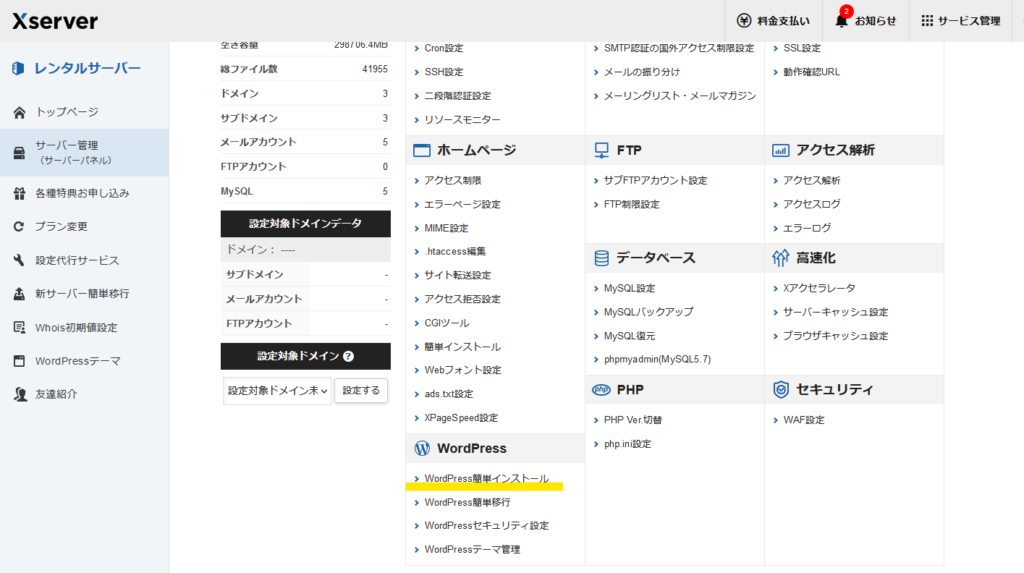Click the help question mark beside 設定対象ドメイン
The image size is (1024, 573).
point(348,356)
